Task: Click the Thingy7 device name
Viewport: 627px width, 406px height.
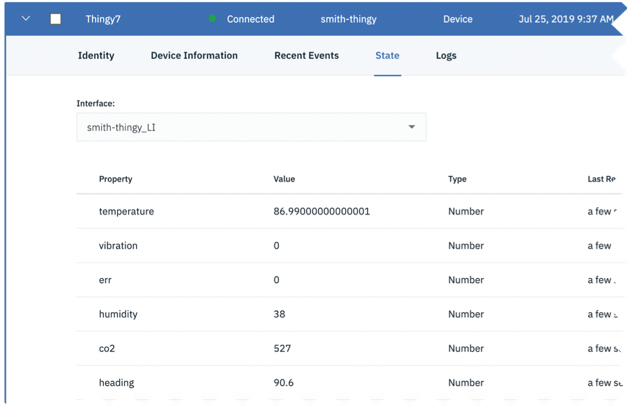Action: [x=103, y=19]
